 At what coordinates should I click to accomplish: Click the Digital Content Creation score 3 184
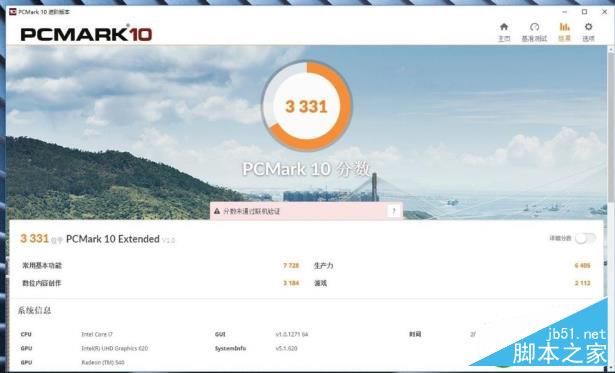click(291, 283)
